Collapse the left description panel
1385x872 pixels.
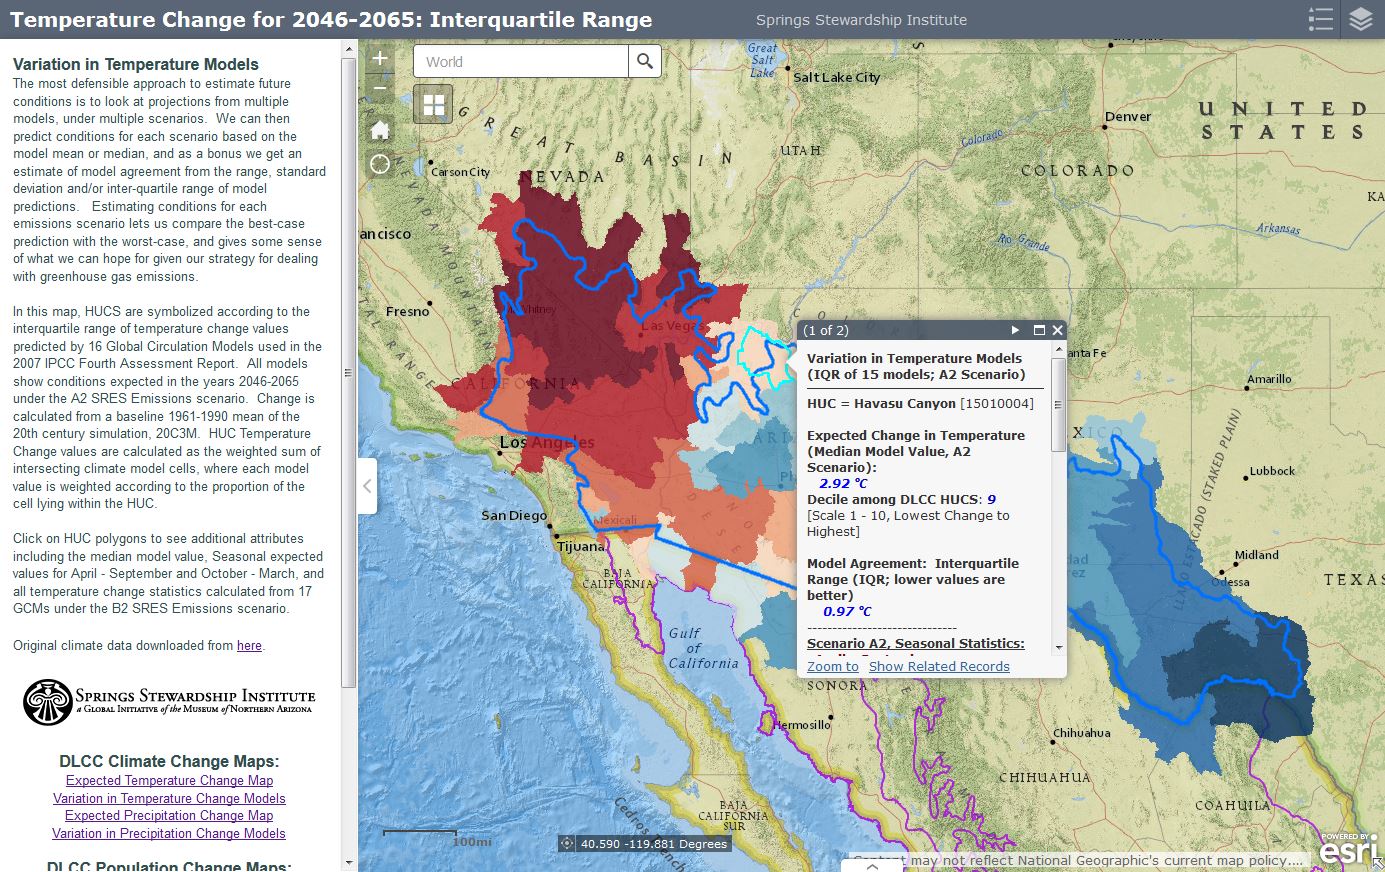(x=367, y=486)
